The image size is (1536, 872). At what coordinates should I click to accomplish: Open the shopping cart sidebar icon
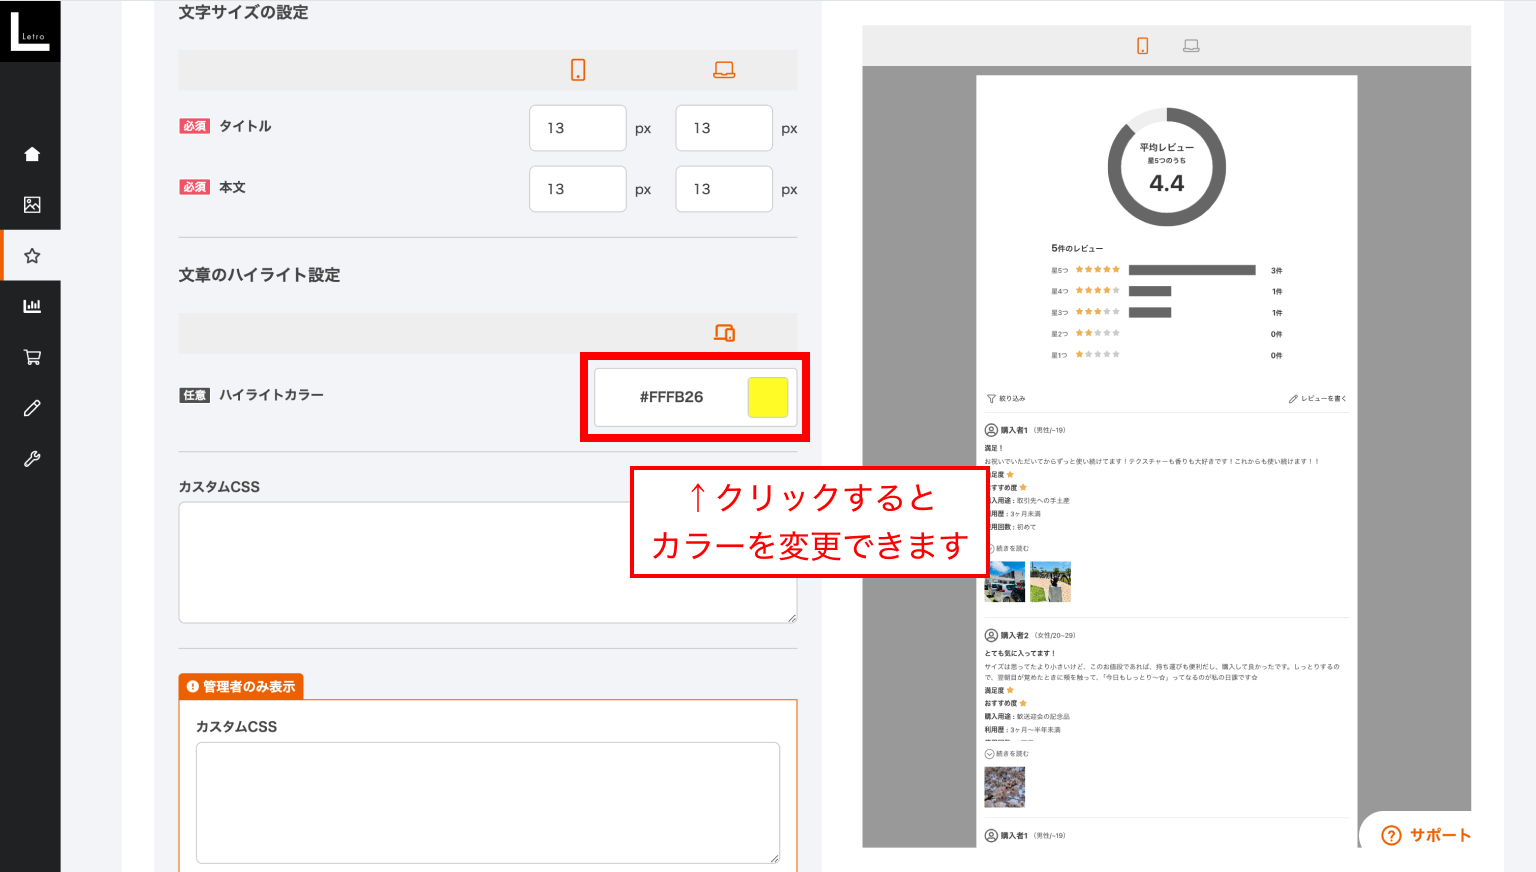coord(32,357)
